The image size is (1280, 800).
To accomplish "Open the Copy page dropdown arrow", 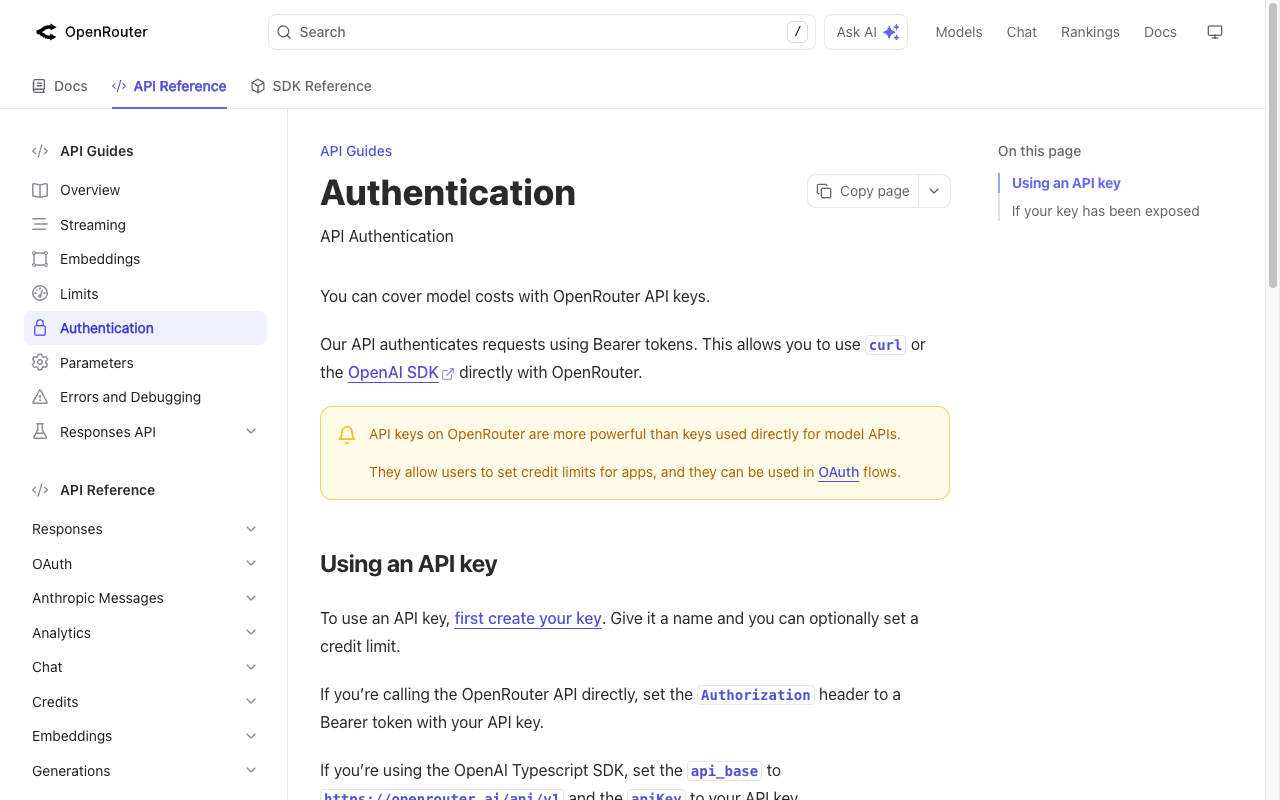I will coord(934,190).
